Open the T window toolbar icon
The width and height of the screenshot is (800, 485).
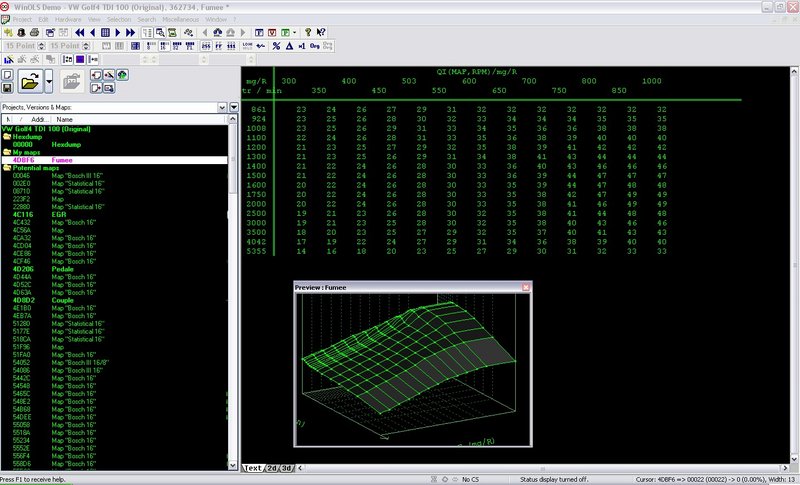(259, 33)
